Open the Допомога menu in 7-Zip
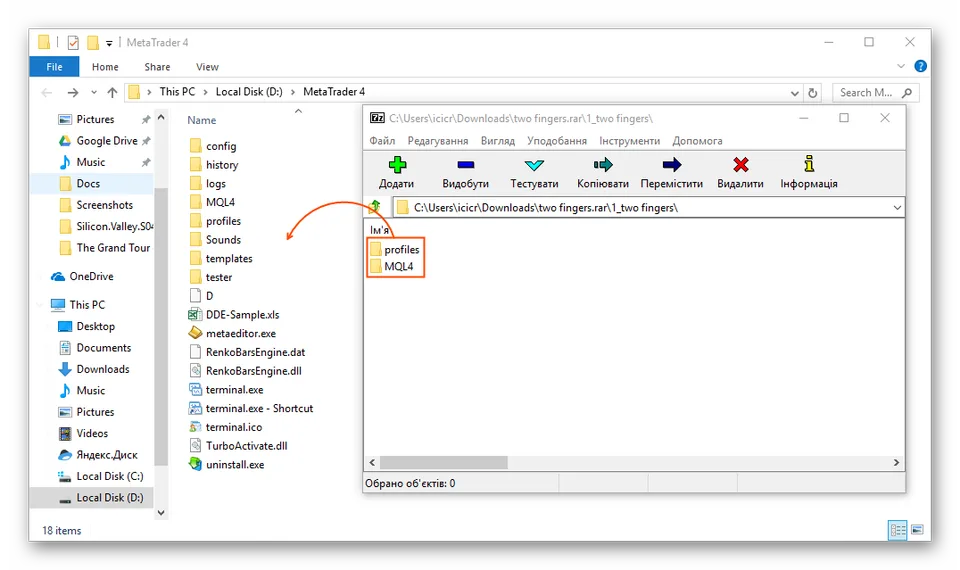 point(697,141)
